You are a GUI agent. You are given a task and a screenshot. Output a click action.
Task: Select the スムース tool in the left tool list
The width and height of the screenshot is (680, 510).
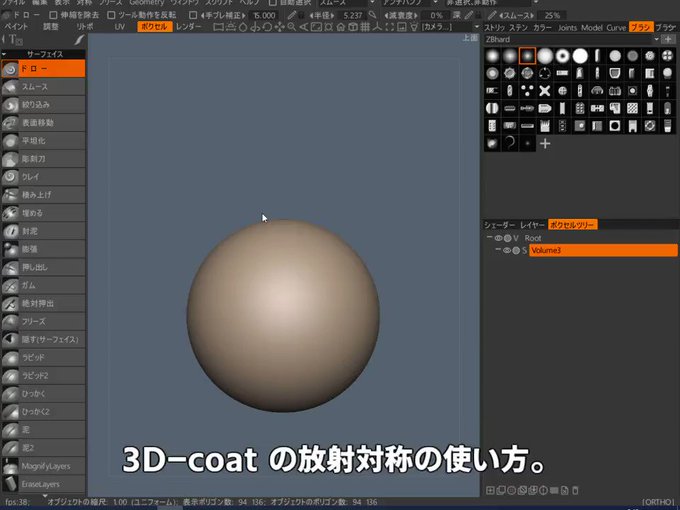point(43,87)
